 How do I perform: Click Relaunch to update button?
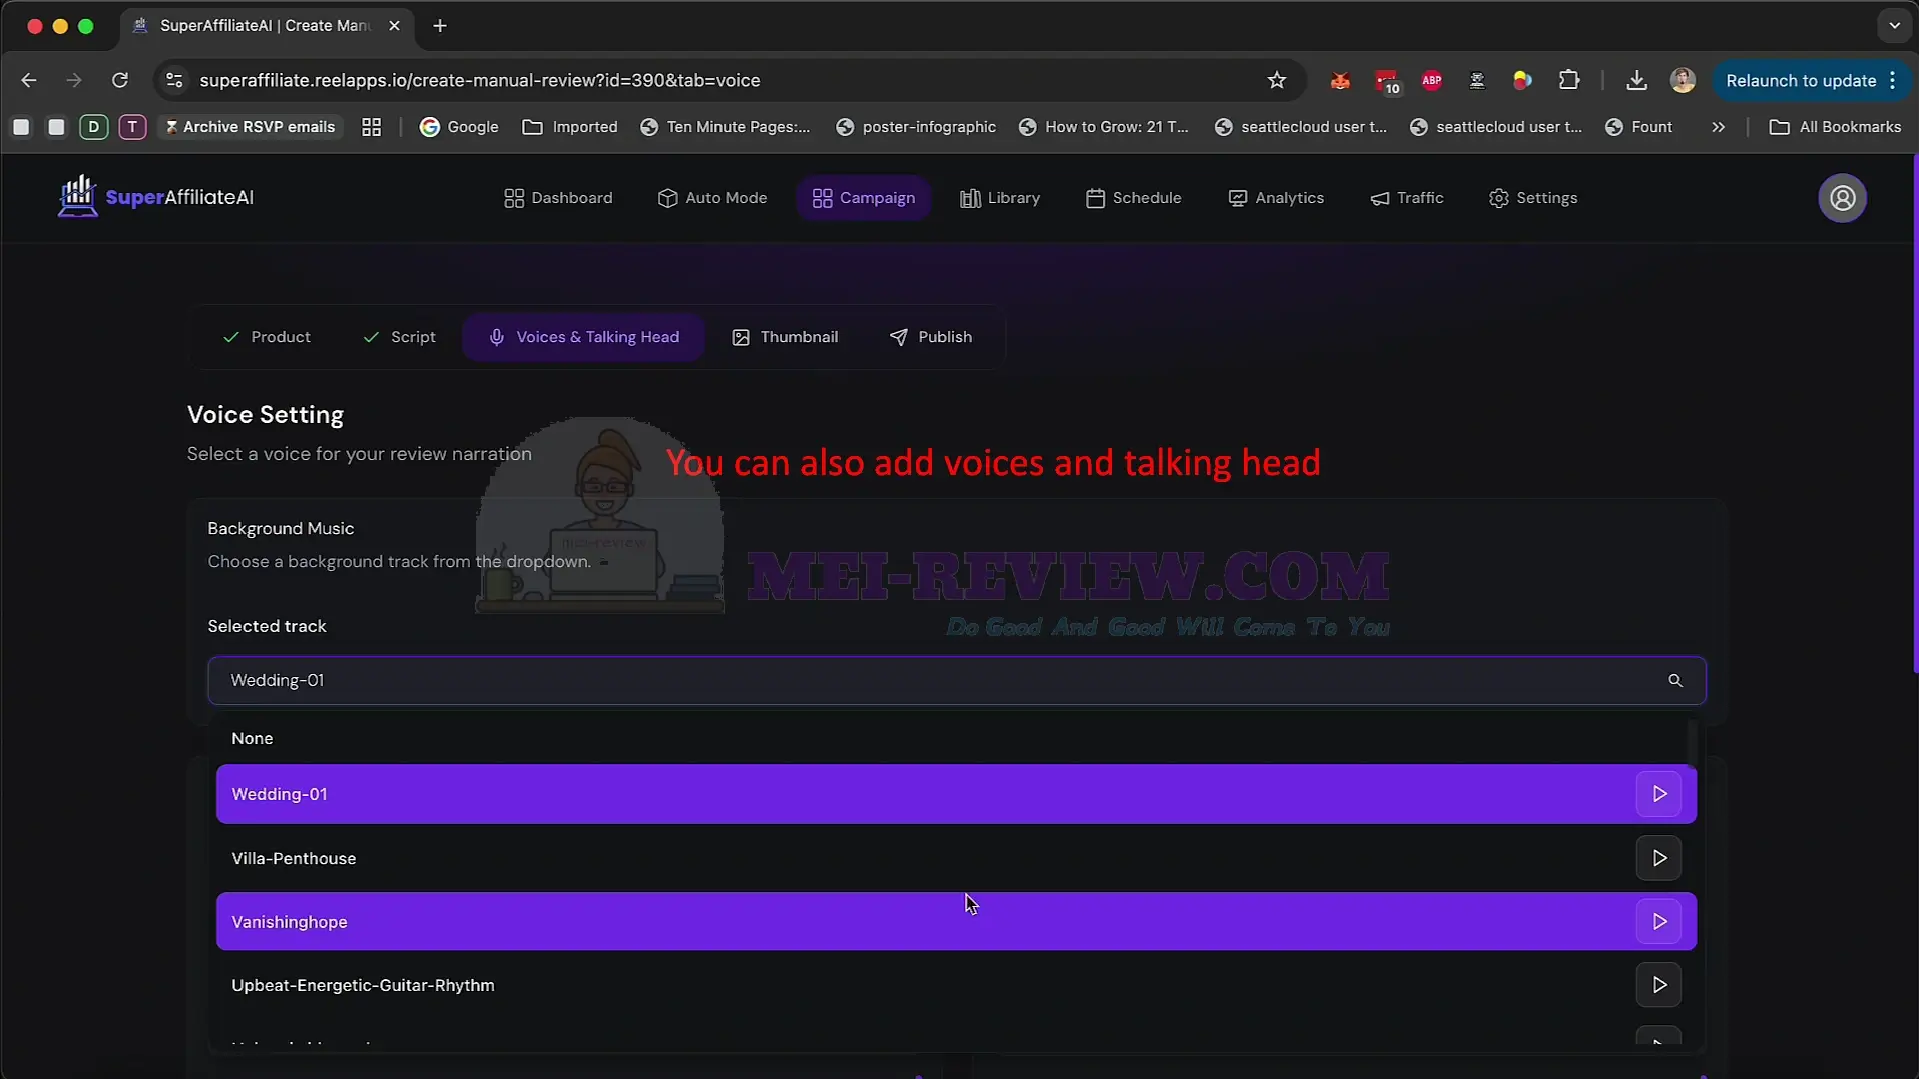point(1811,80)
